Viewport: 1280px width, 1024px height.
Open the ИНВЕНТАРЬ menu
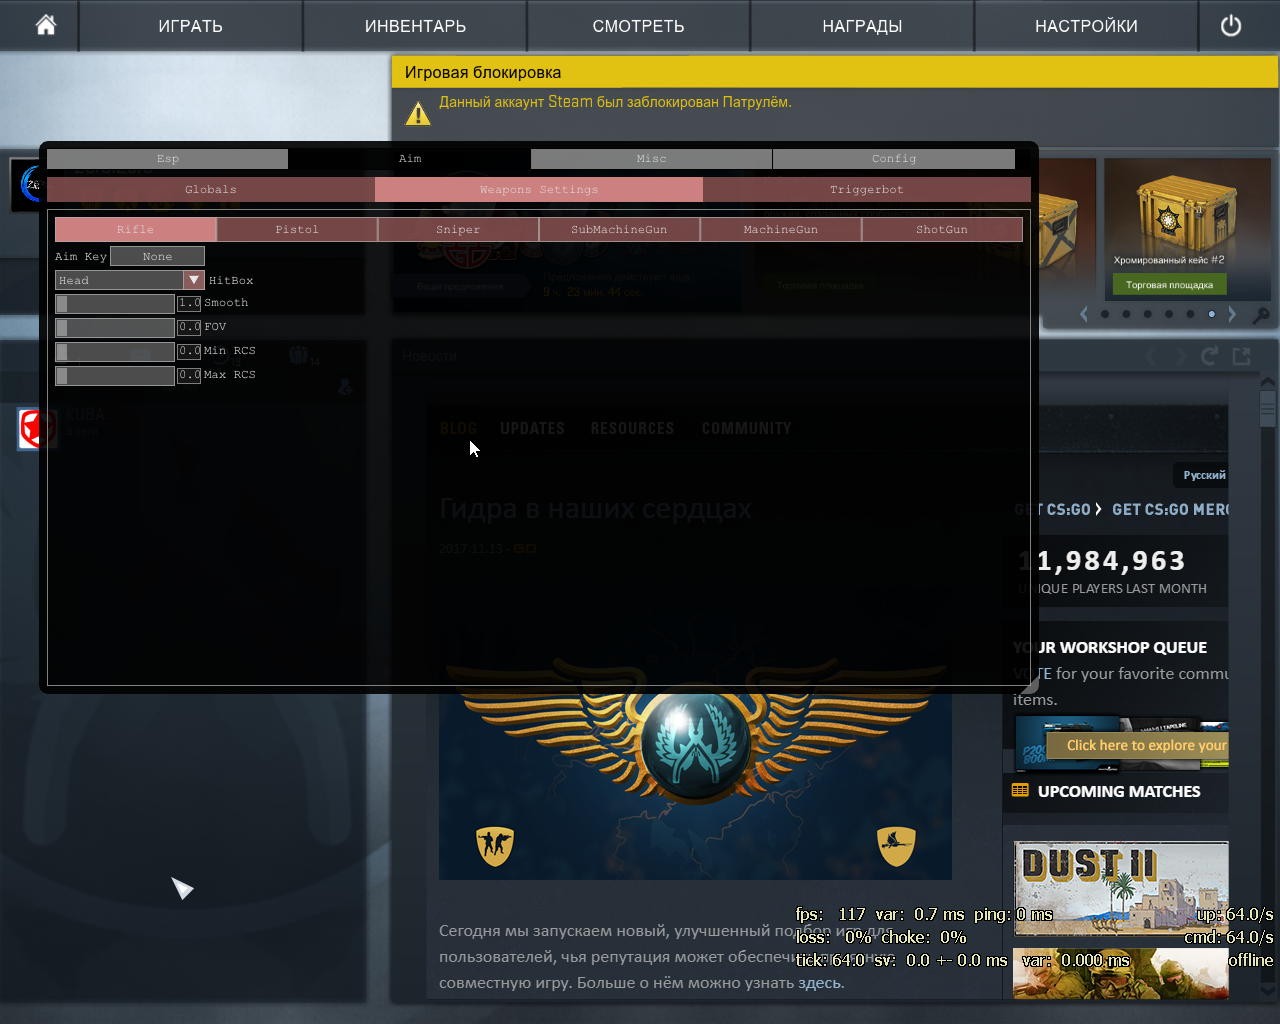coord(415,26)
